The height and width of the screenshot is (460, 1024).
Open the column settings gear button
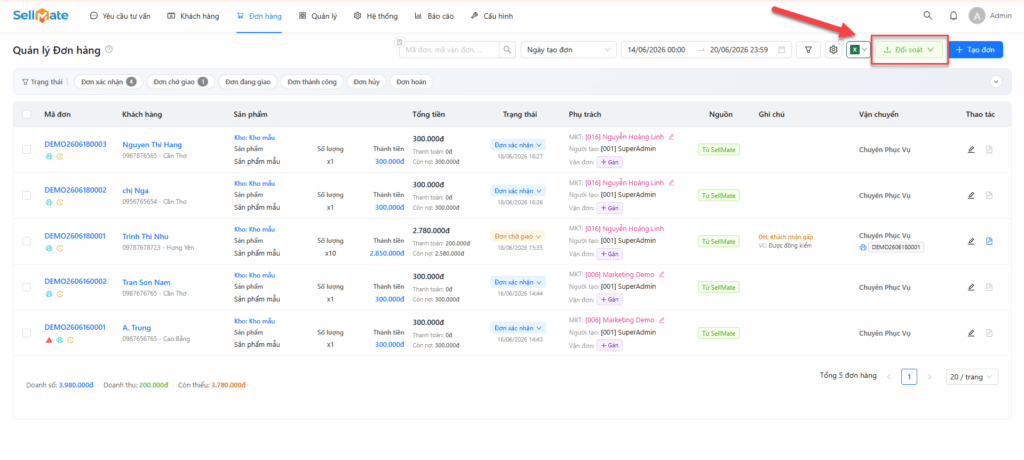(x=833, y=50)
